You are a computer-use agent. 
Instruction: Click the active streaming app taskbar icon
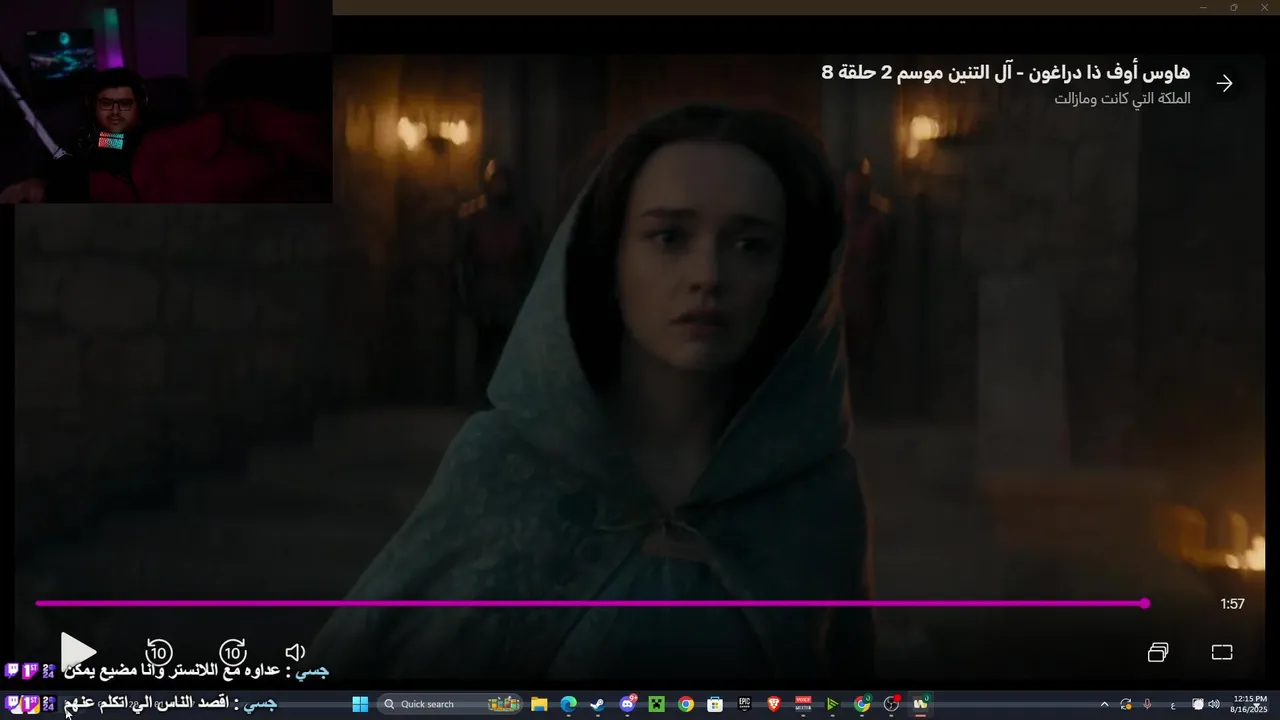[x=920, y=704]
